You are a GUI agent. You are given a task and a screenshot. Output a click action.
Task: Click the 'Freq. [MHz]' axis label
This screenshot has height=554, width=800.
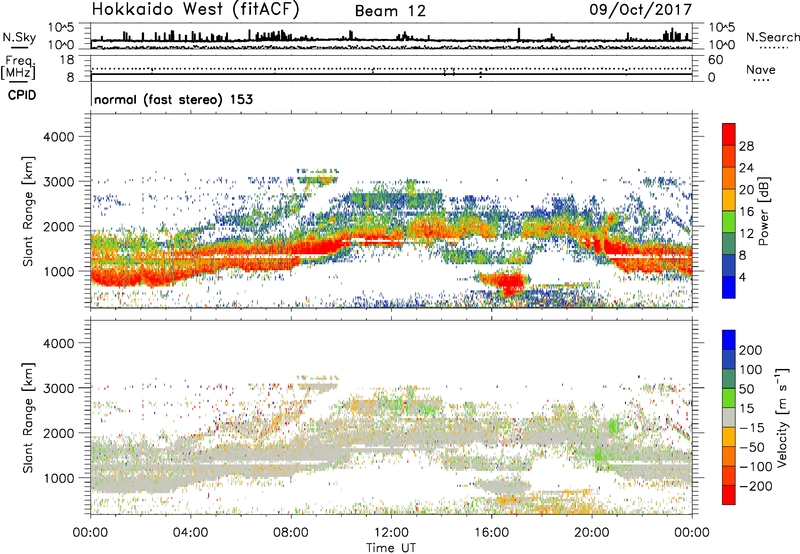point(19,68)
